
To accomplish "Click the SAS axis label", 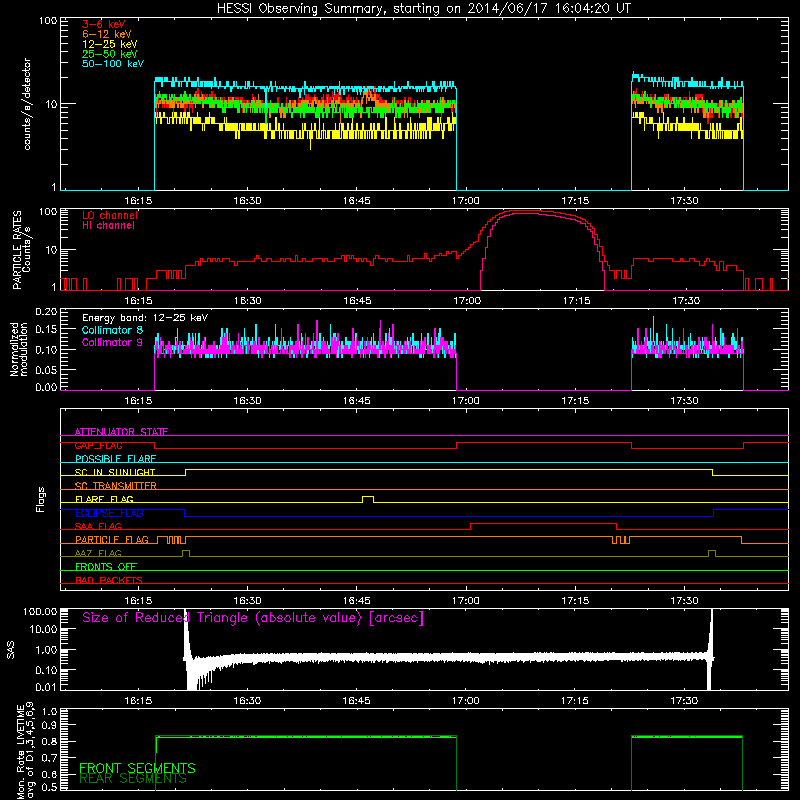I will (x=11, y=650).
